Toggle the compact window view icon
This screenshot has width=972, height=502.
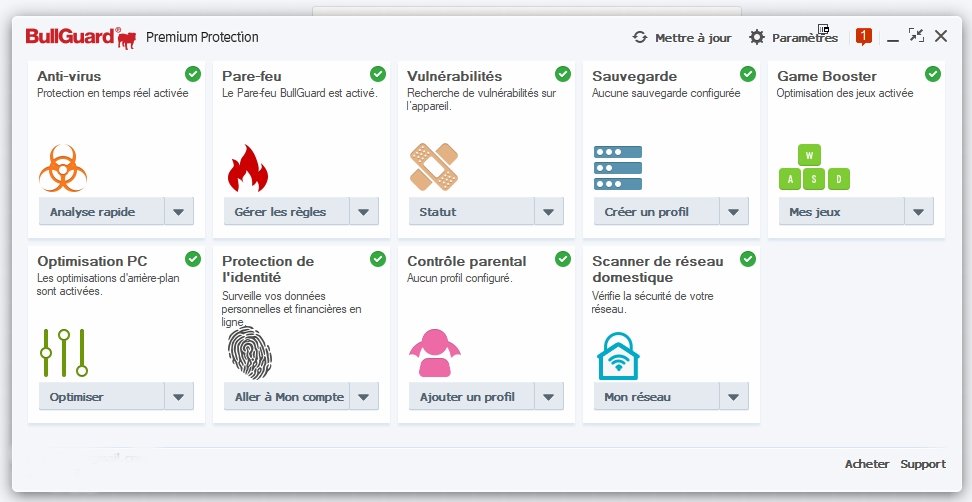point(916,35)
